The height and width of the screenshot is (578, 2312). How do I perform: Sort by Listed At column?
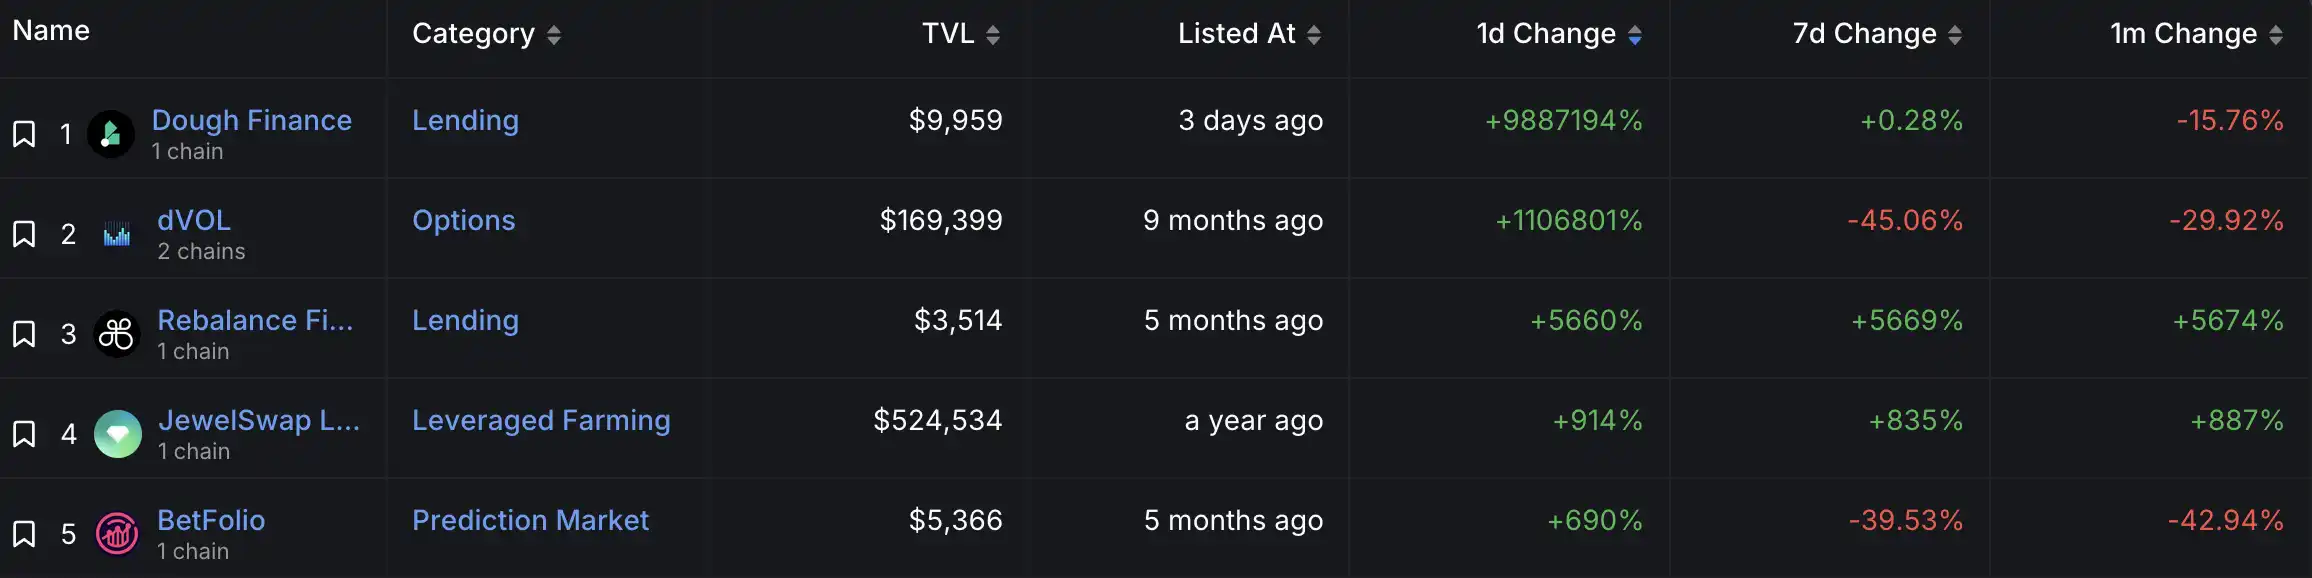(x=1313, y=35)
